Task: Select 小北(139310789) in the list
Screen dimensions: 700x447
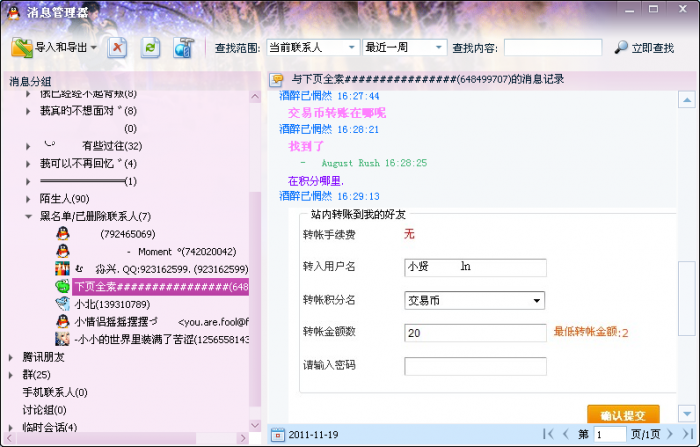Action: 112,305
